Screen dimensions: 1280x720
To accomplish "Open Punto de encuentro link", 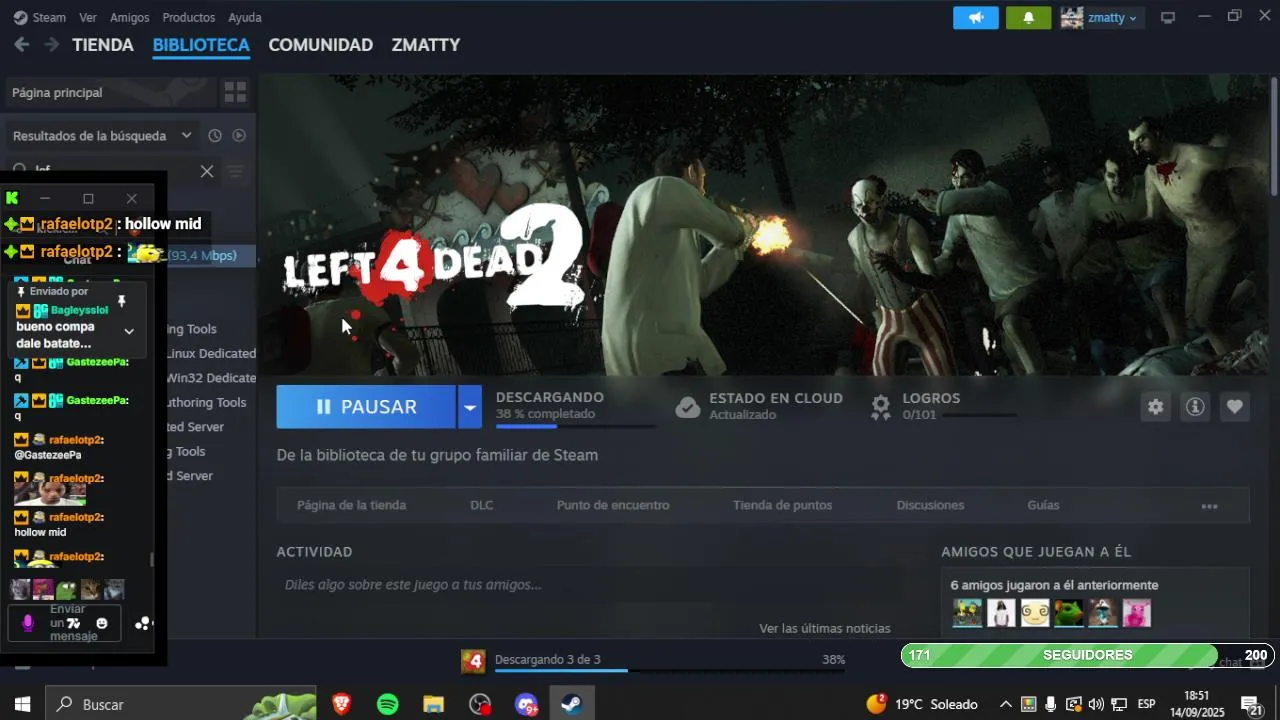I will [613, 505].
